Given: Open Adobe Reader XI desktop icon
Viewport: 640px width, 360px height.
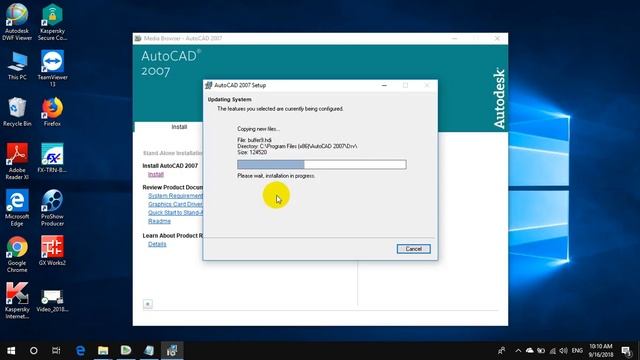Looking at the screenshot, I should [x=17, y=161].
